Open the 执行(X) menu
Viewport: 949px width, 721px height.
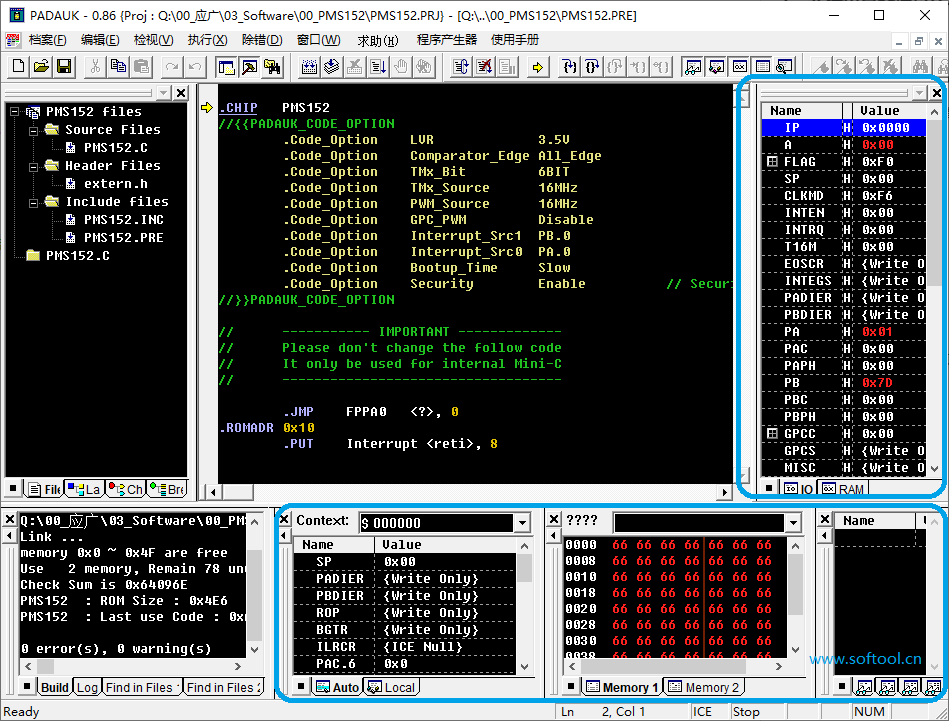tap(207, 40)
